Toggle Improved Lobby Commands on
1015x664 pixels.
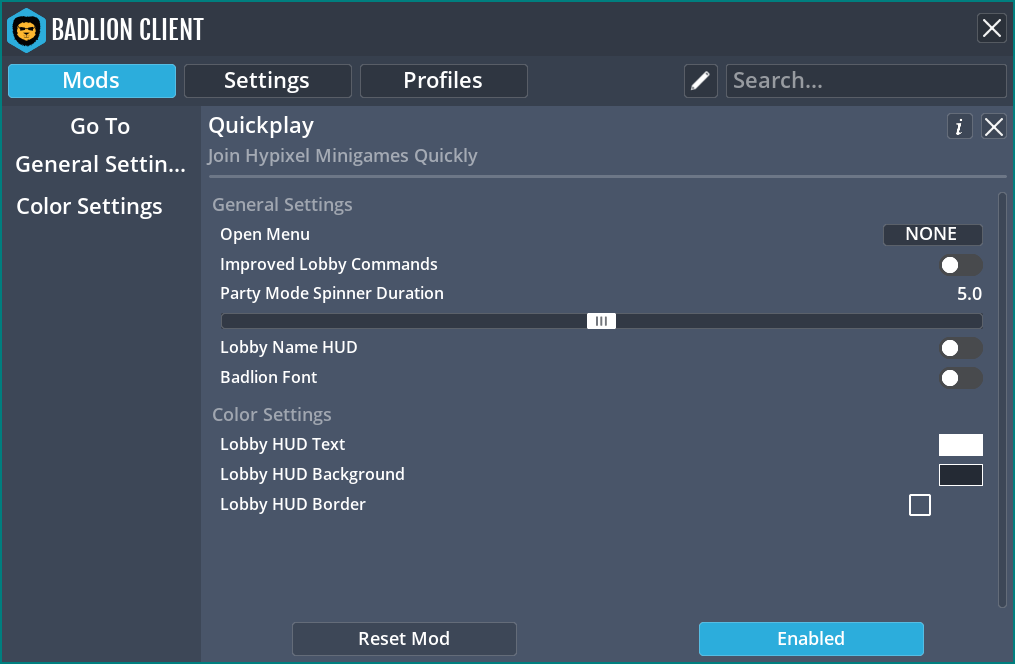pos(960,264)
